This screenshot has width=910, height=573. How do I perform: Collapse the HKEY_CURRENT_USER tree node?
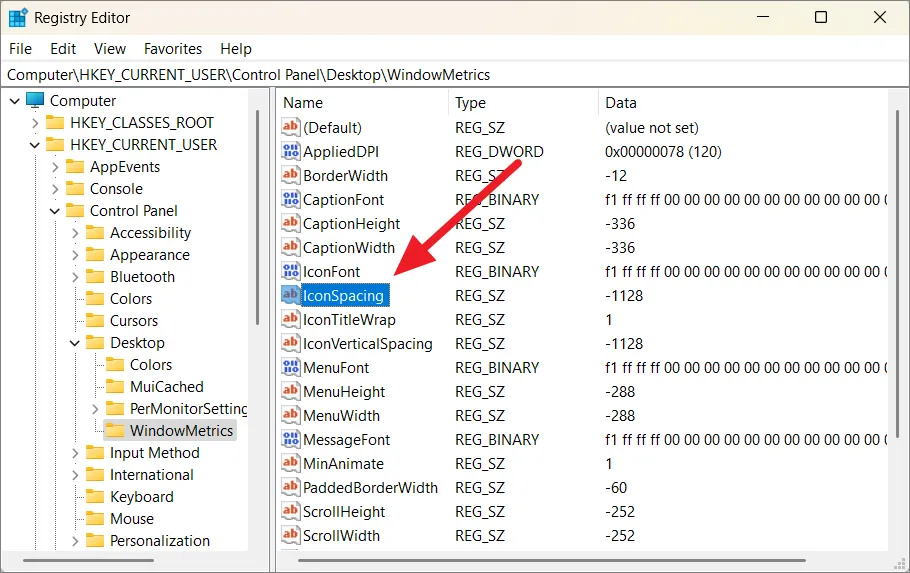click(x=35, y=145)
